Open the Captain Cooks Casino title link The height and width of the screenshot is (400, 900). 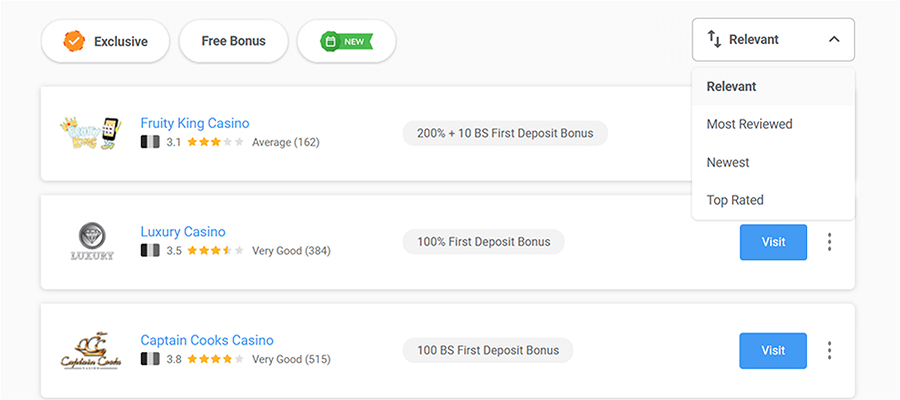pyautogui.click(x=207, y=340)
